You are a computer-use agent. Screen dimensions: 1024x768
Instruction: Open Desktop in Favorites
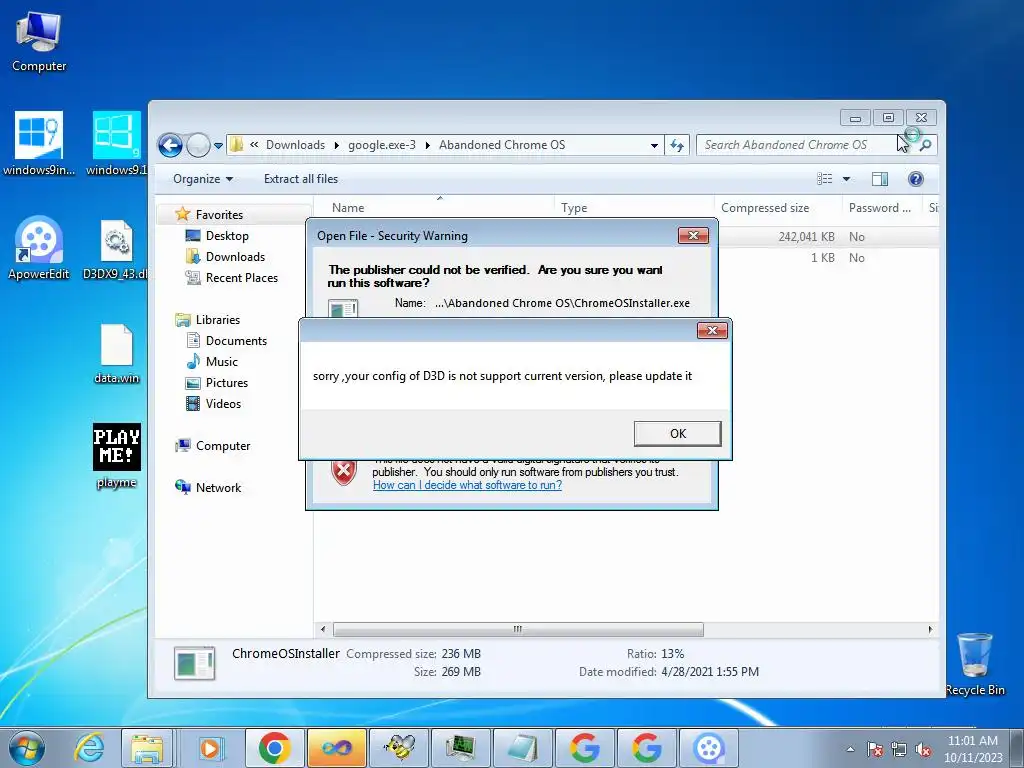point(227,236)
